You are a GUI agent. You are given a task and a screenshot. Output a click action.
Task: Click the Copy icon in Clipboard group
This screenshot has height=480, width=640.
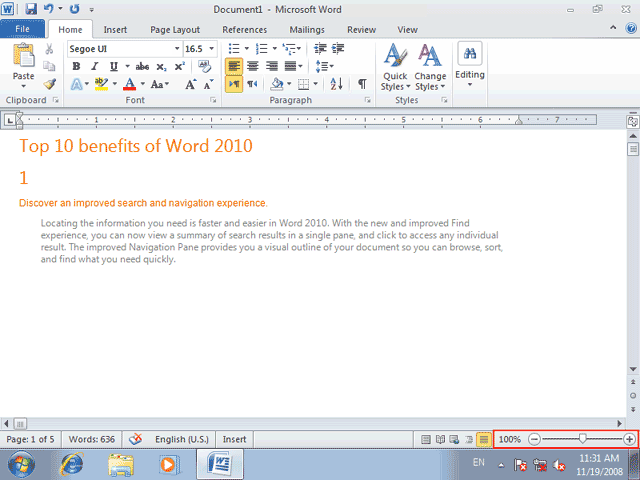(x=49, y=66)
